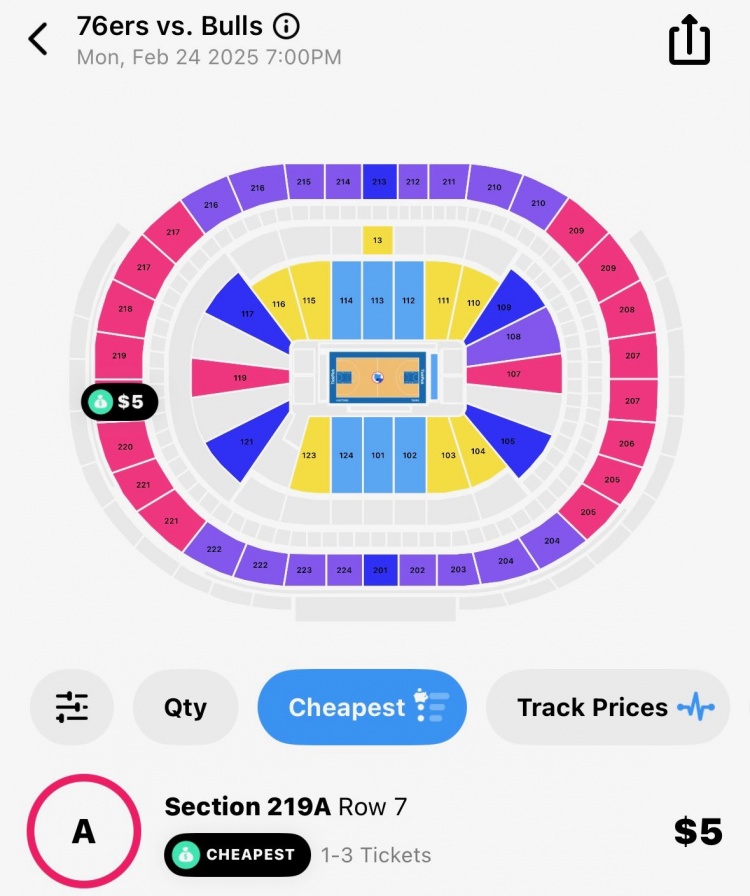Pick the yellow section 13 block
Image resolution: width=750 pixels, height=896 pixels.
tap(377, 240)
